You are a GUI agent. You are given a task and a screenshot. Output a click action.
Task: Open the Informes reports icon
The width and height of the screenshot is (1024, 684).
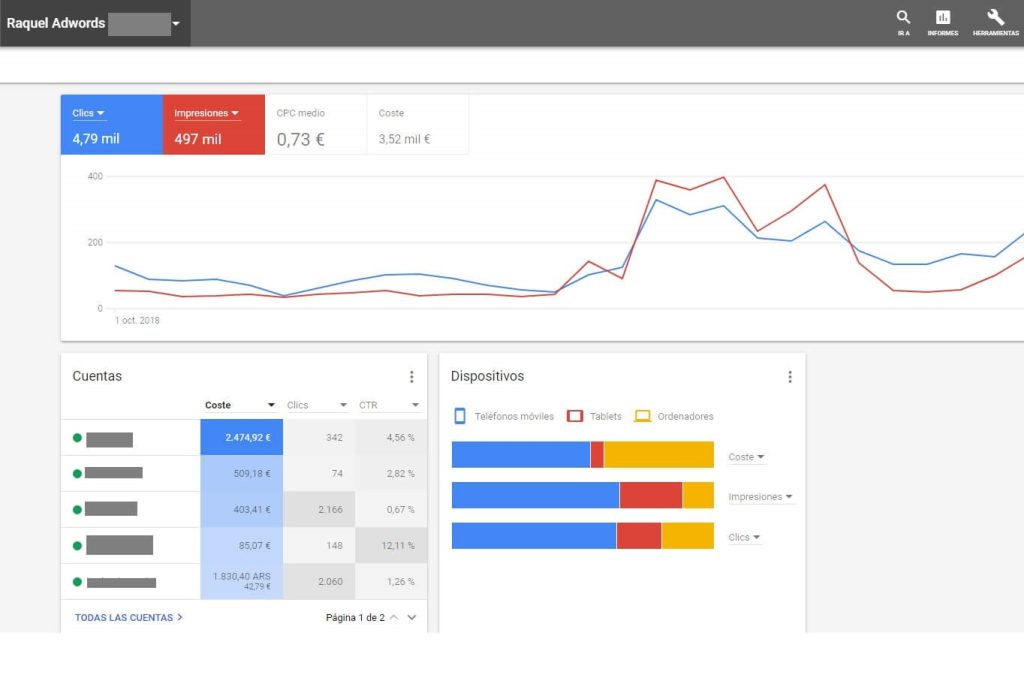click(x=942, y=18)
